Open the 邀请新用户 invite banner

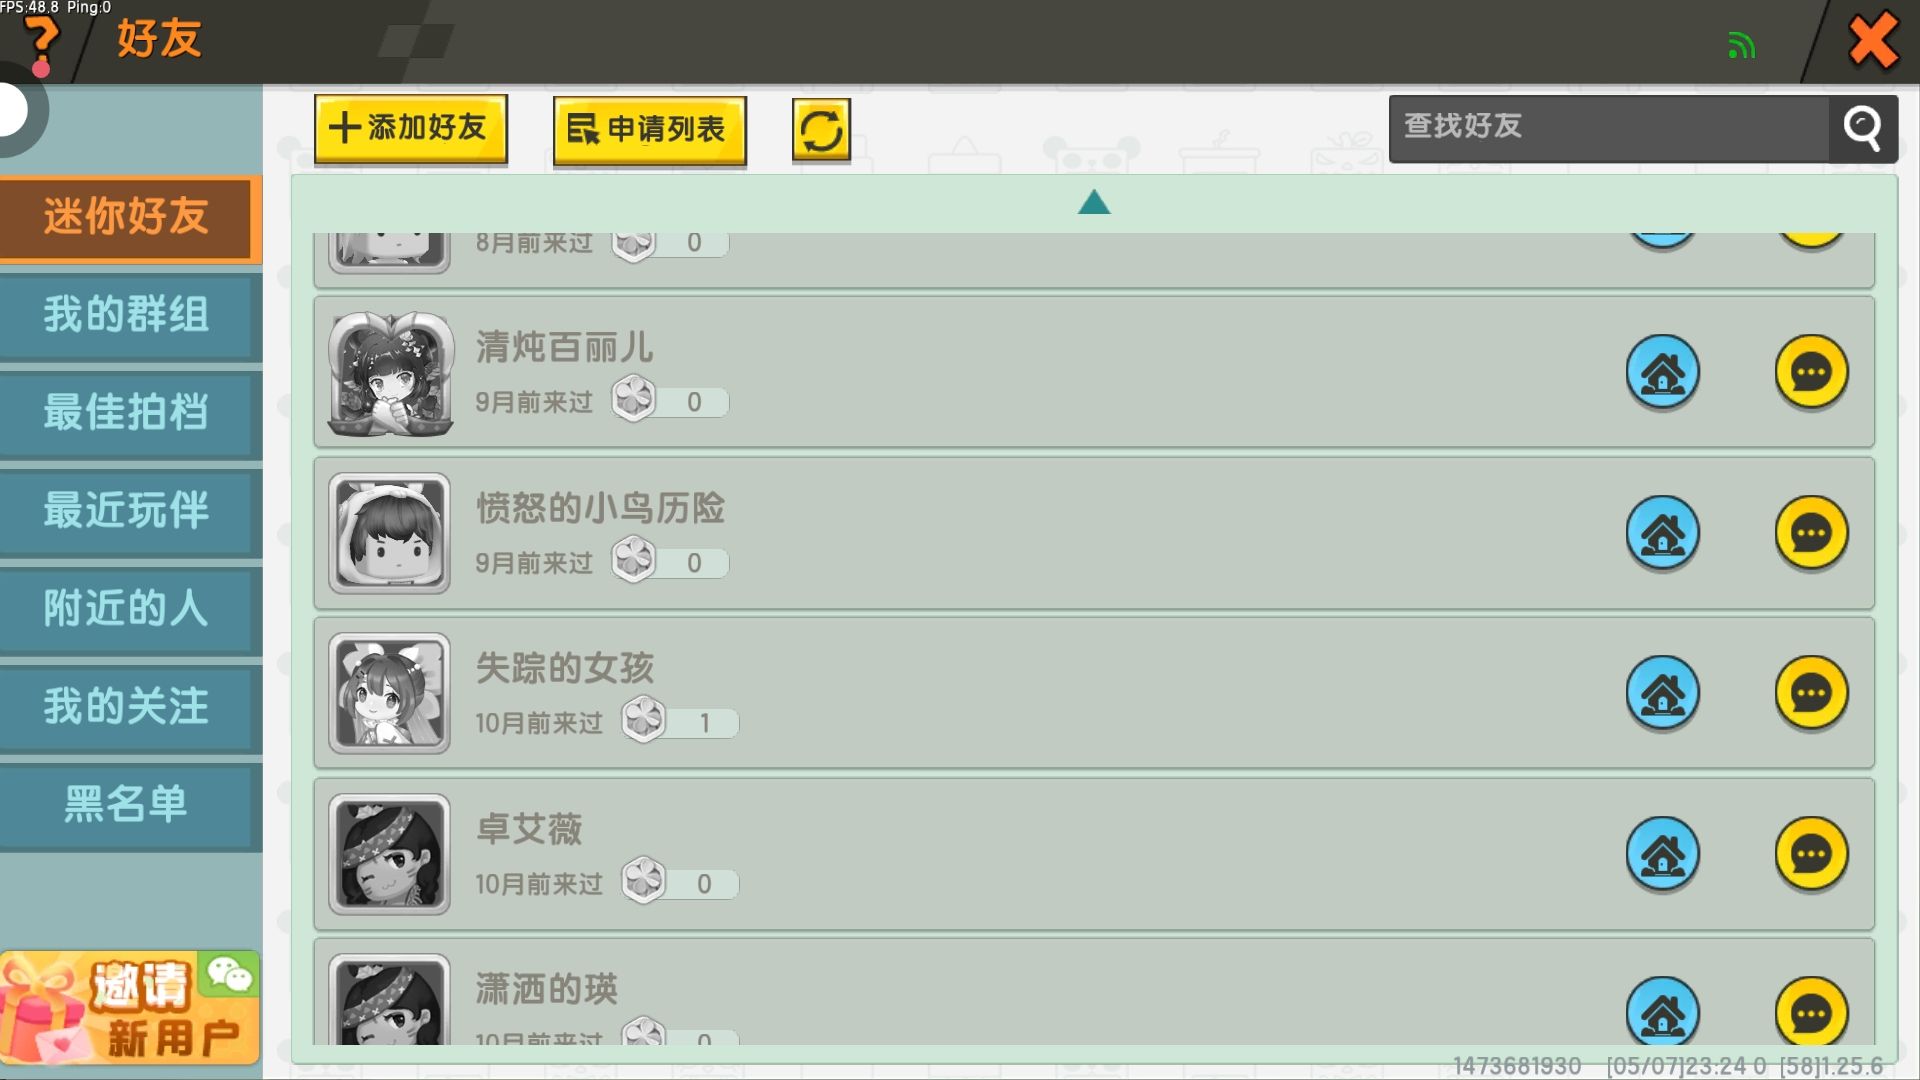pos(130,1008)
